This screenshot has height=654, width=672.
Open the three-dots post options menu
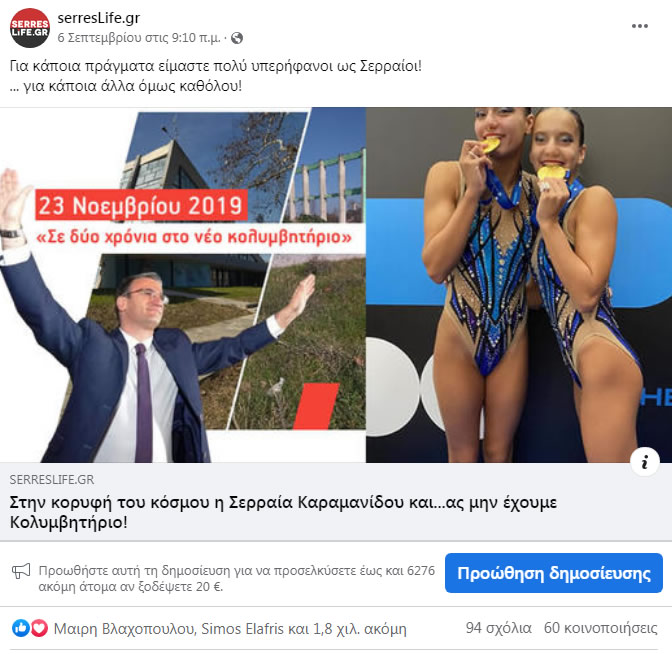click(639, 26)
